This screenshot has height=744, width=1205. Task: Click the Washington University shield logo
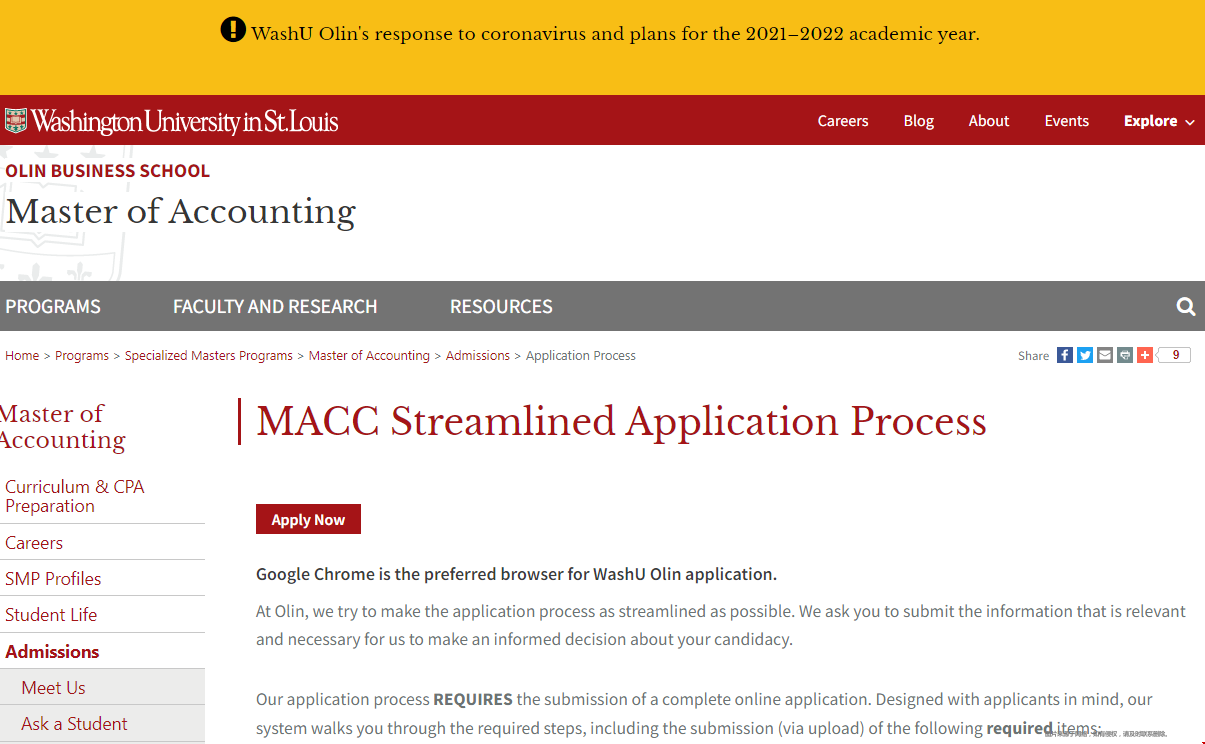(x=15, y=121)
